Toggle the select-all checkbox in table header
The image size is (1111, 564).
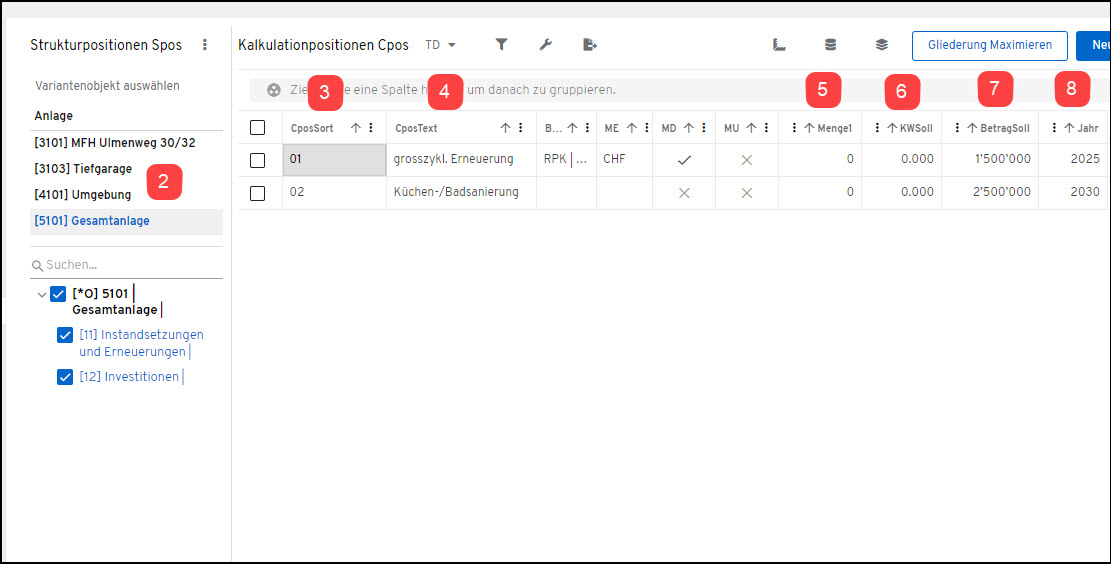click(258, 128)
